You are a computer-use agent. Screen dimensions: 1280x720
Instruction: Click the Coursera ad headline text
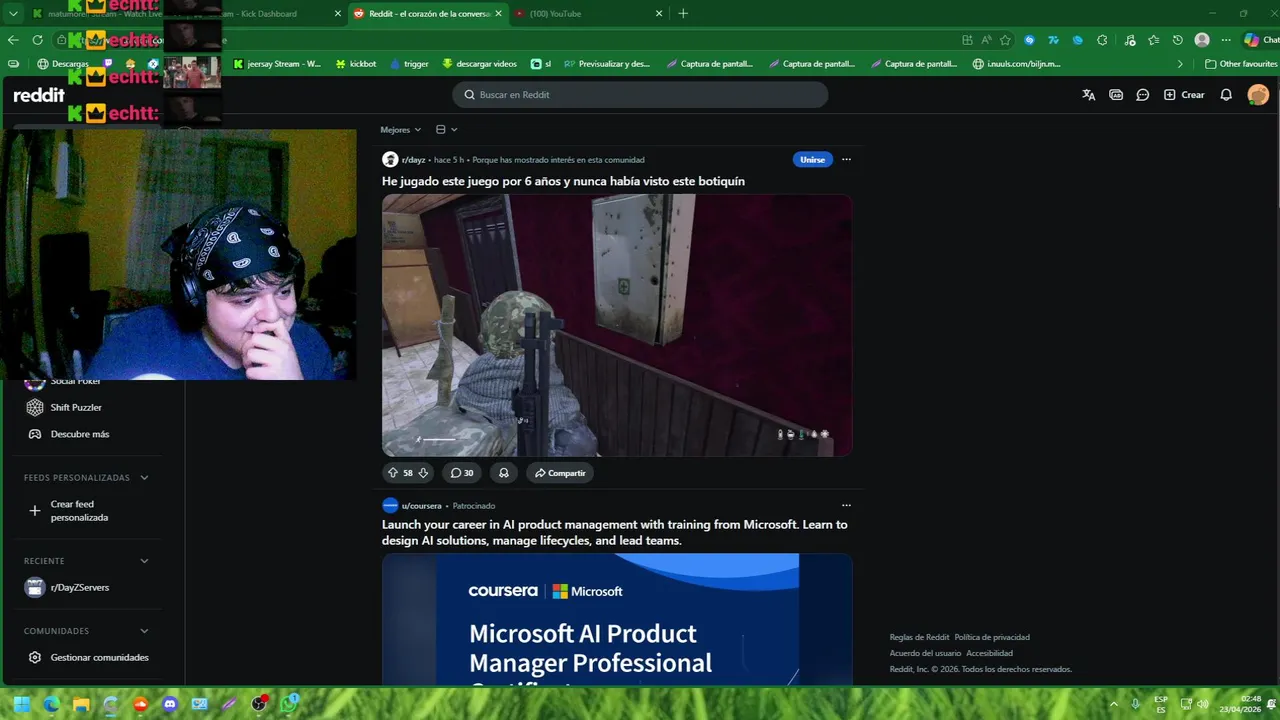(x=614, y=532)
